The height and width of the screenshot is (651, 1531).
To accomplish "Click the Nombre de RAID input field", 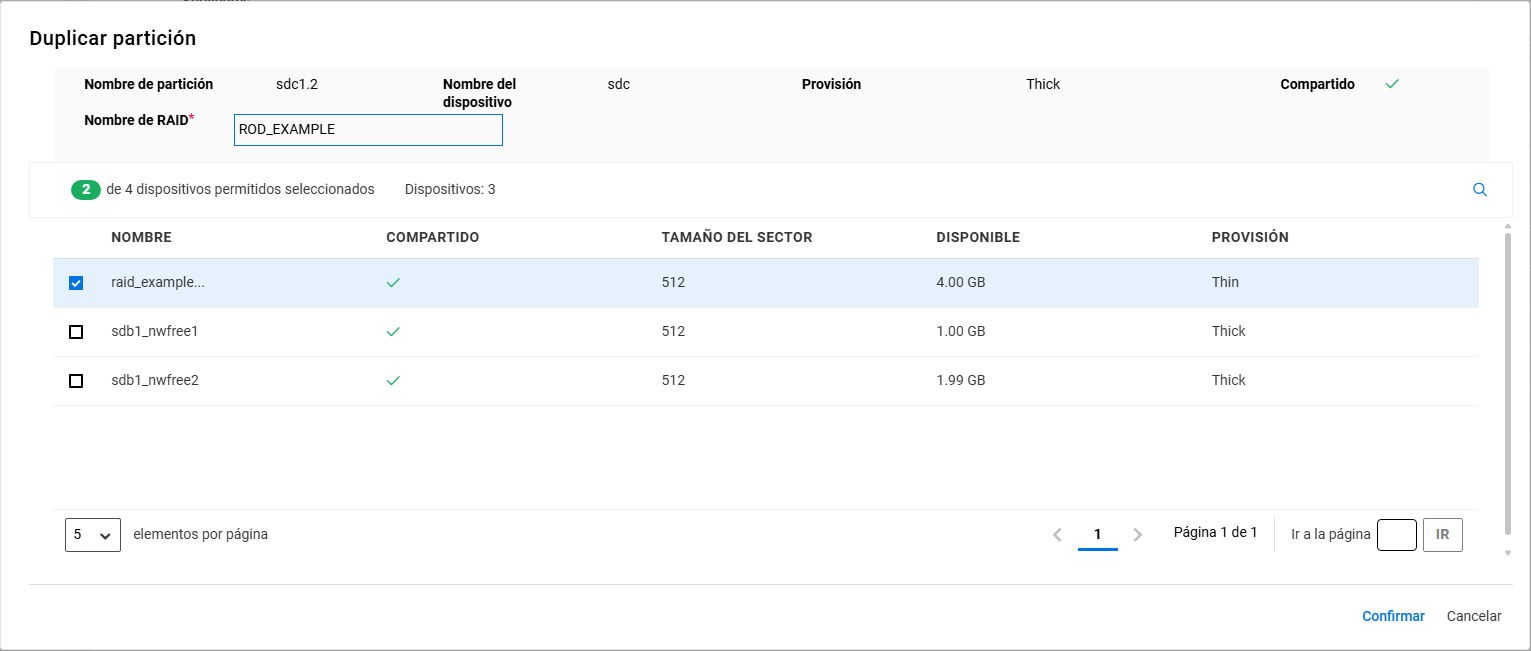I will [x=368, y=130].
